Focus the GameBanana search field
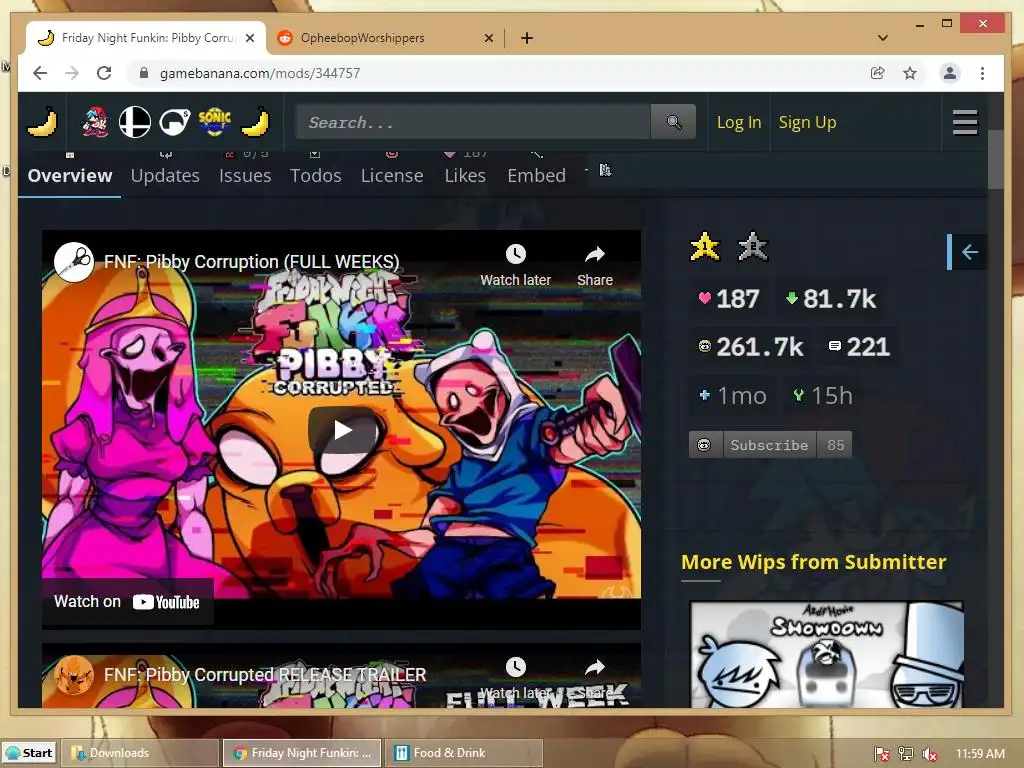Image resolution: width=1024 pixels, height=768 pixels. [473, 122]
